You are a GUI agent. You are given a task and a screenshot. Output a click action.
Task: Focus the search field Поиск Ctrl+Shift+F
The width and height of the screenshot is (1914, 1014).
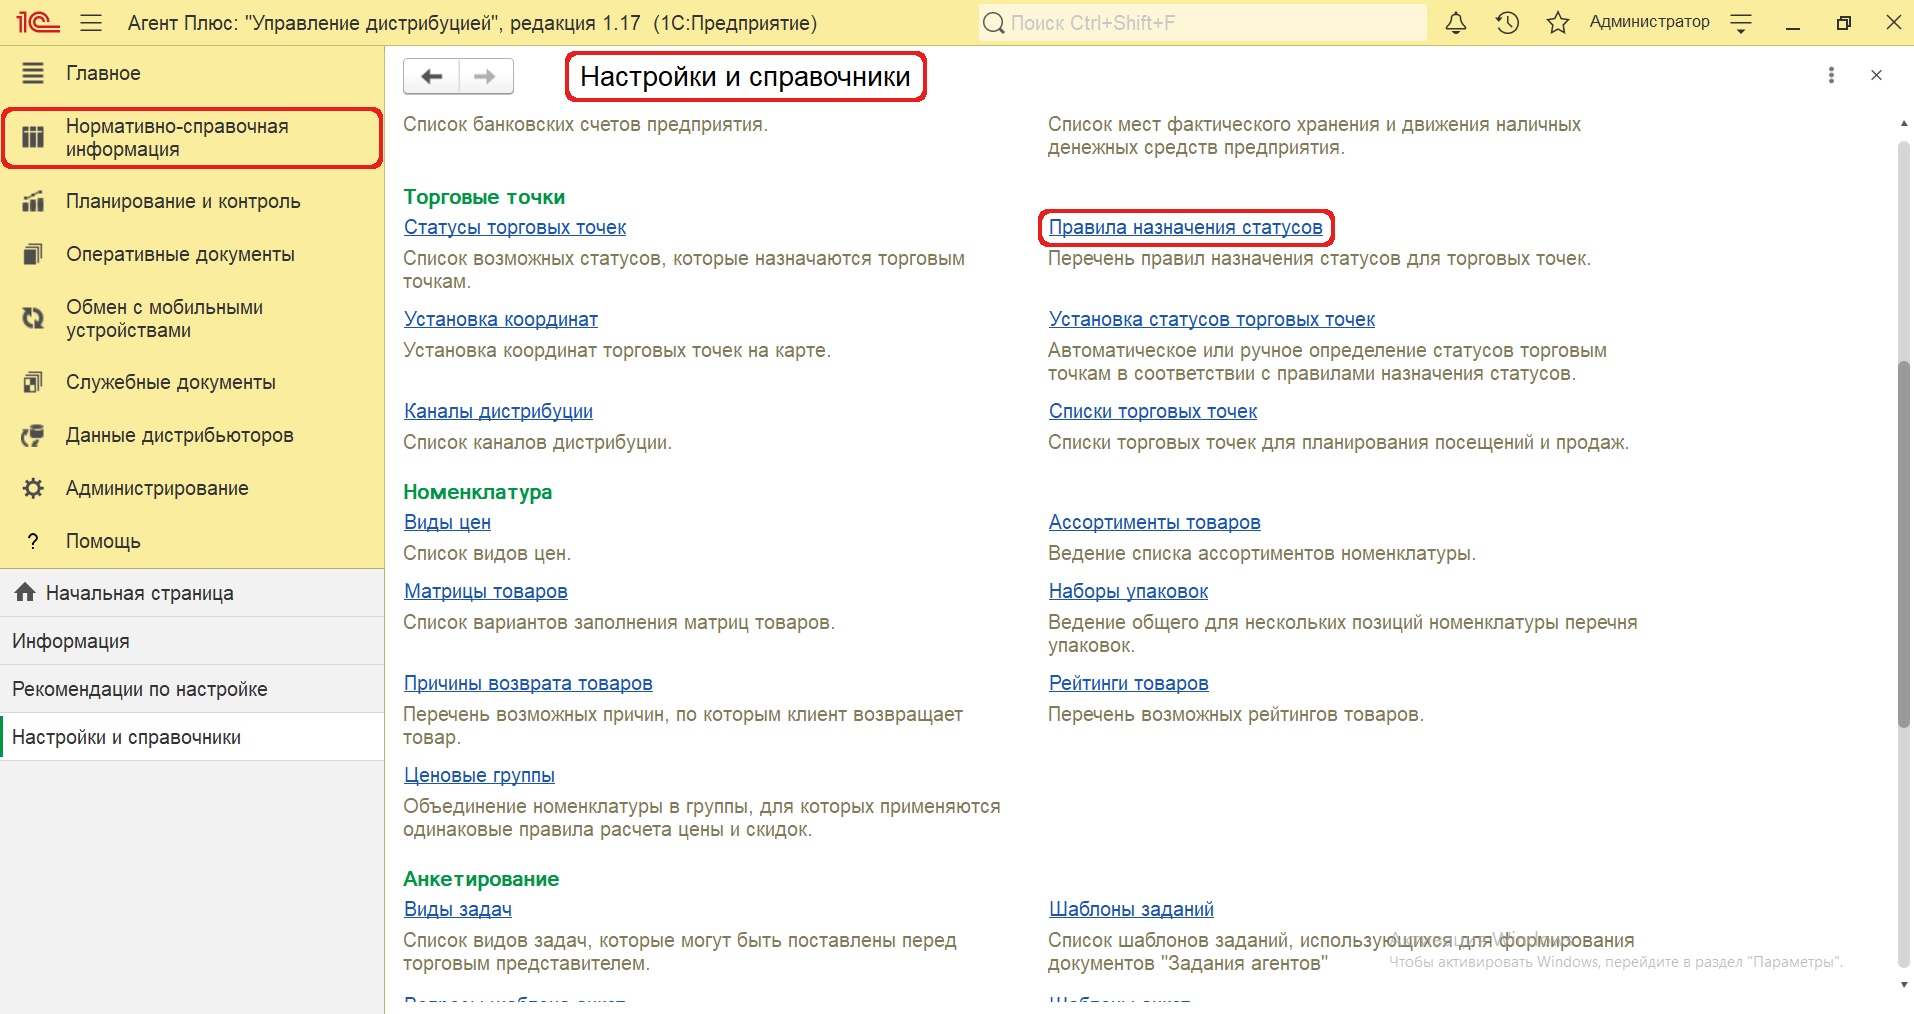pyautogui.click(x=1202, y=22)
